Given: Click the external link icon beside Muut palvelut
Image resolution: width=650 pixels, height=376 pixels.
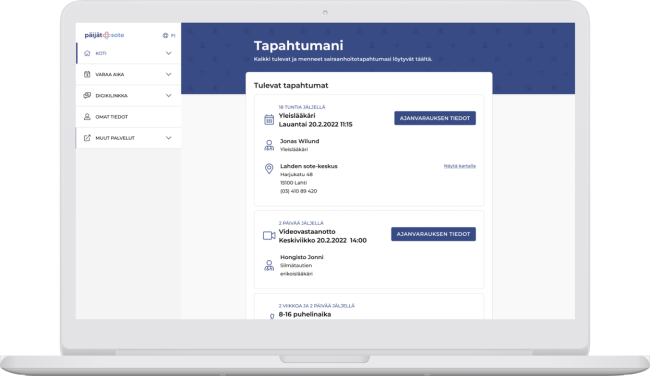Looking at the screenshot, I should [x=87, y=138].
